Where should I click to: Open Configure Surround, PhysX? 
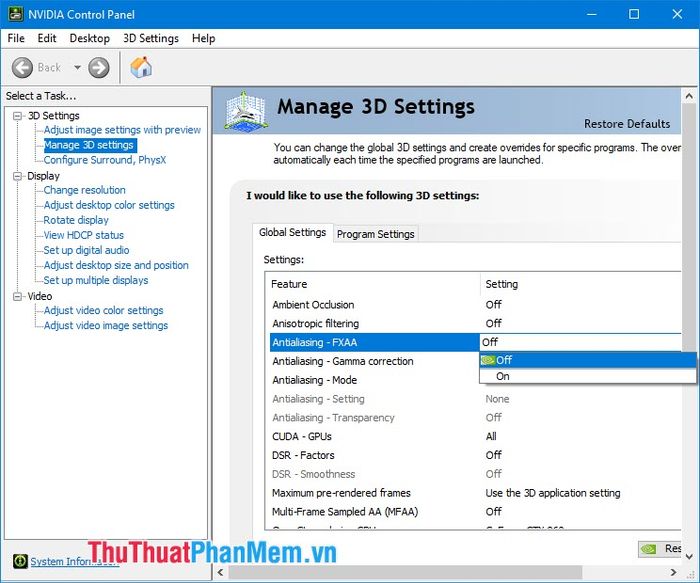click(105, 160)
